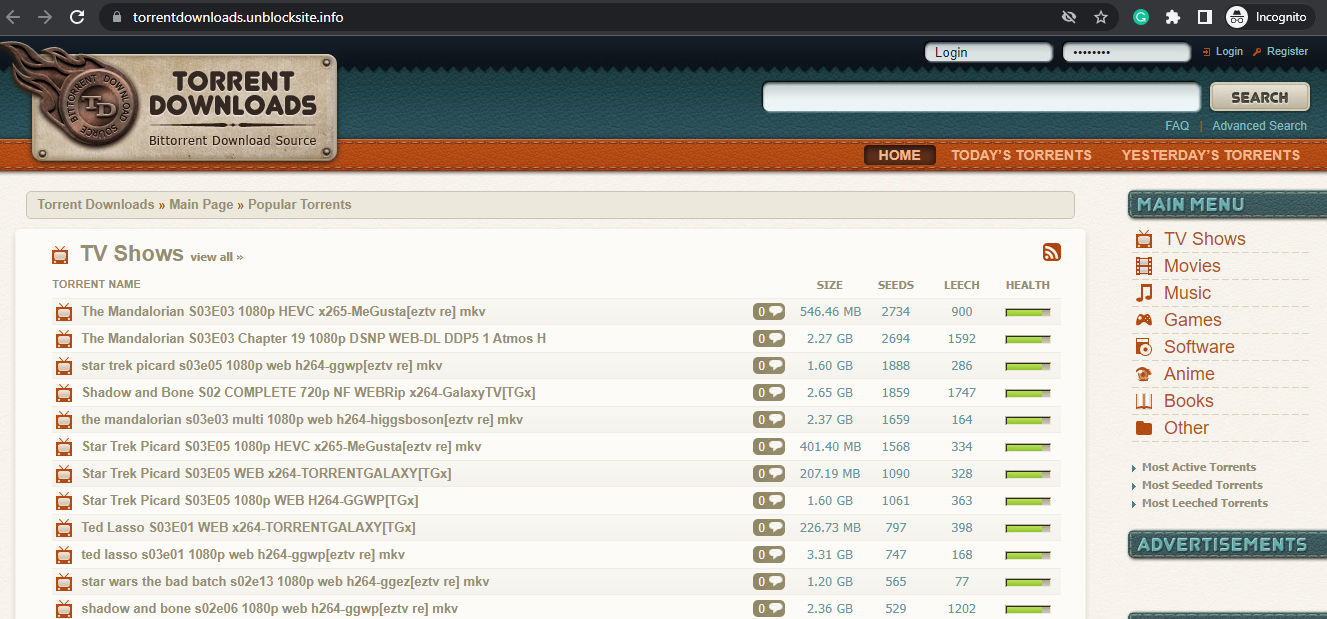Click comment bubble beside Shadow and Bone S02
The image size is (1327, 619).
769,392
